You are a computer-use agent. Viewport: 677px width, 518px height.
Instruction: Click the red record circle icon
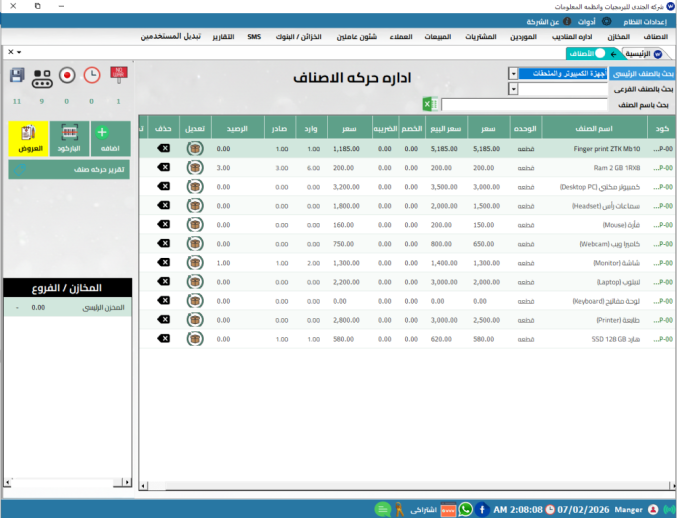tap(67, 75)
